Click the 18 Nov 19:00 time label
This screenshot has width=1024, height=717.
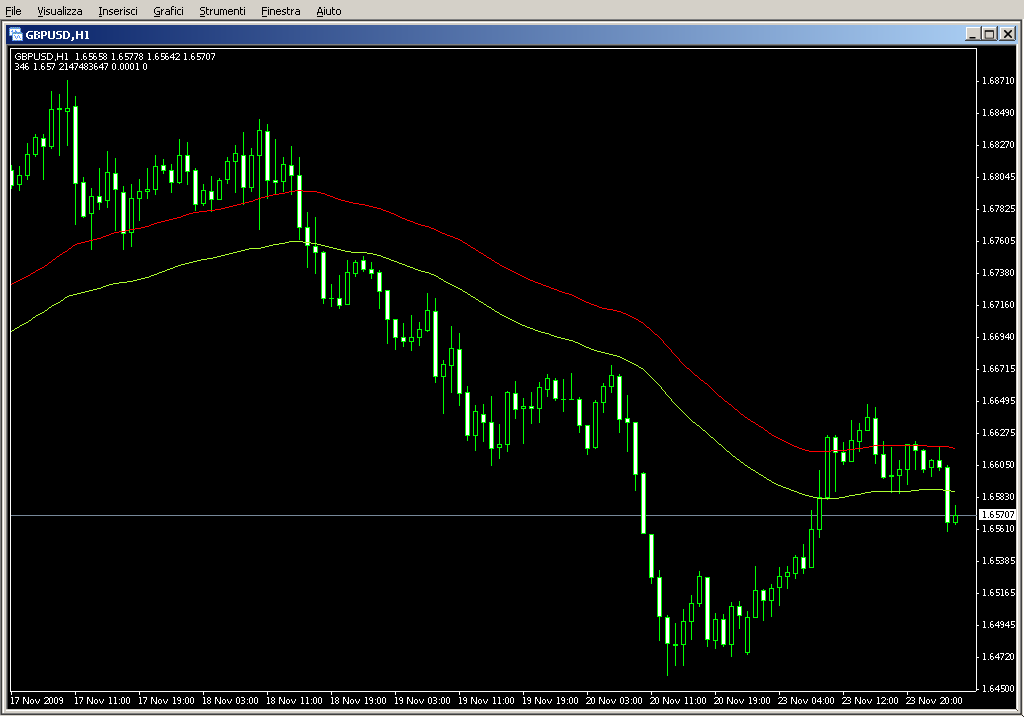click(x=358, y=701)
